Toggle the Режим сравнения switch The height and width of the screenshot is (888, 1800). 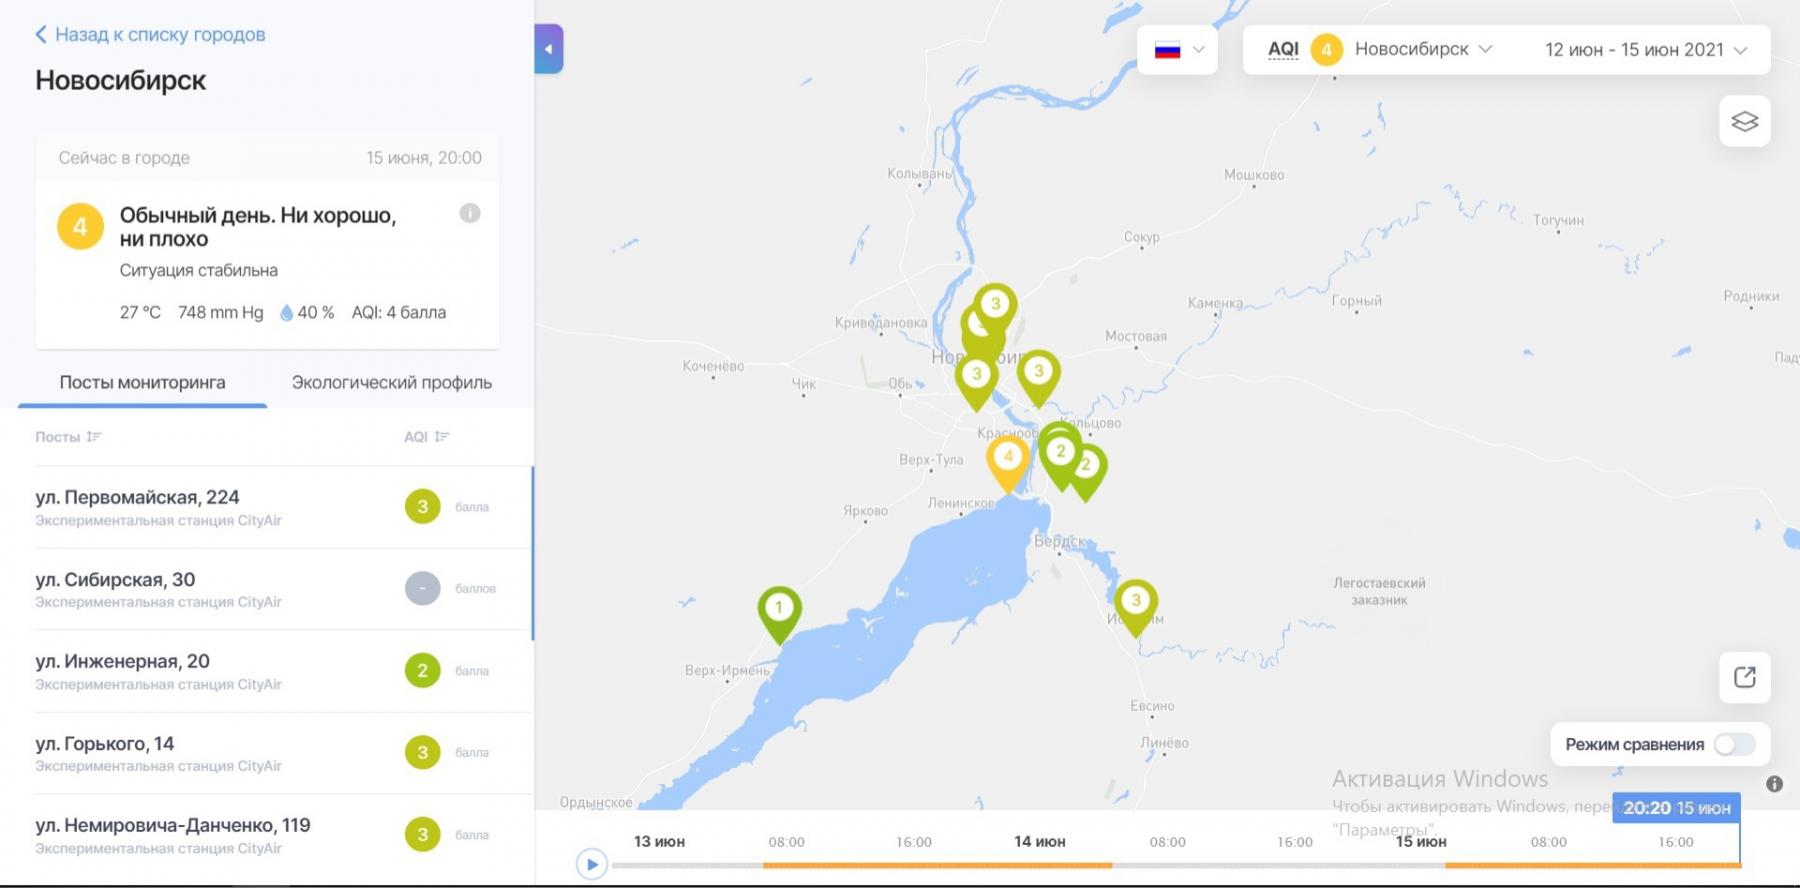(1734, 744)
